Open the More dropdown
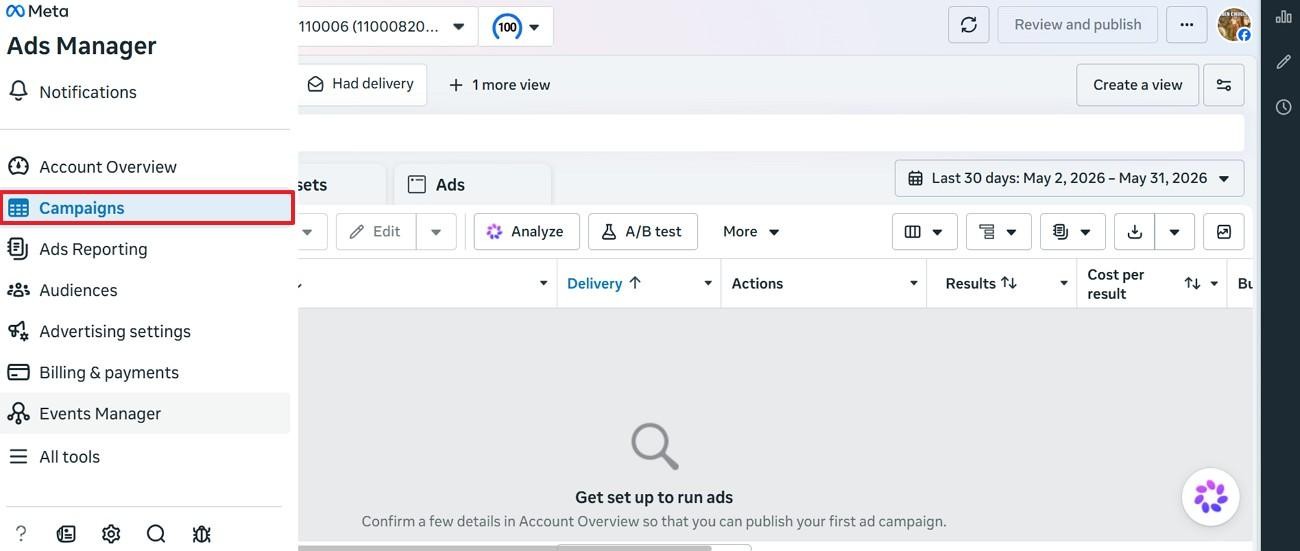This screenshot has width=1300, height=551. click(x=750, y=231)
